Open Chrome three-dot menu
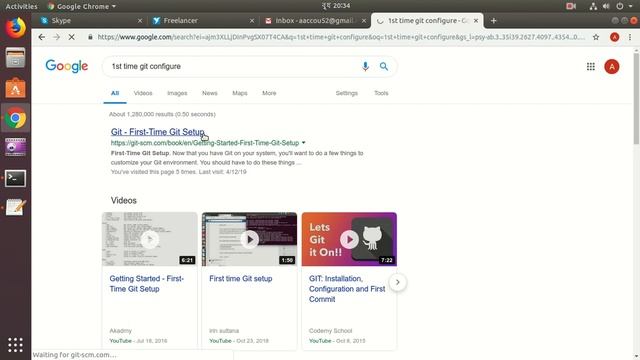The width and height of the screenshot is (640, 360). (x=630, y=37)
